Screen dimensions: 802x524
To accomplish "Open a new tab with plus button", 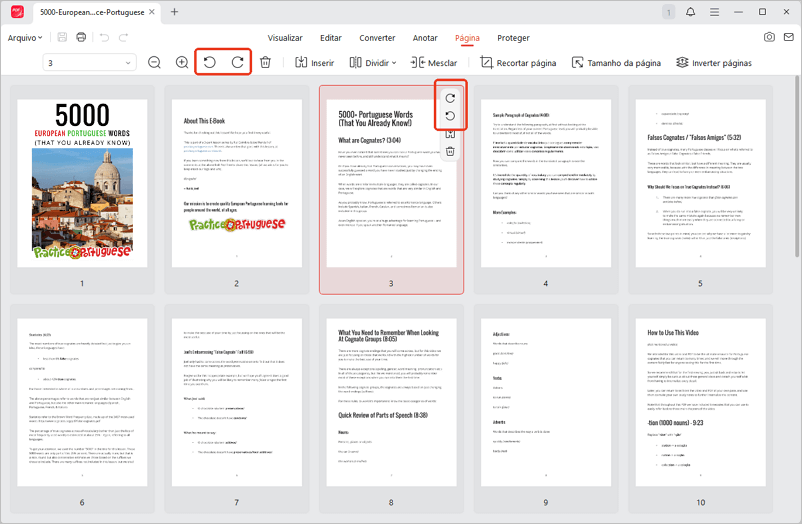I will [174, 12].
